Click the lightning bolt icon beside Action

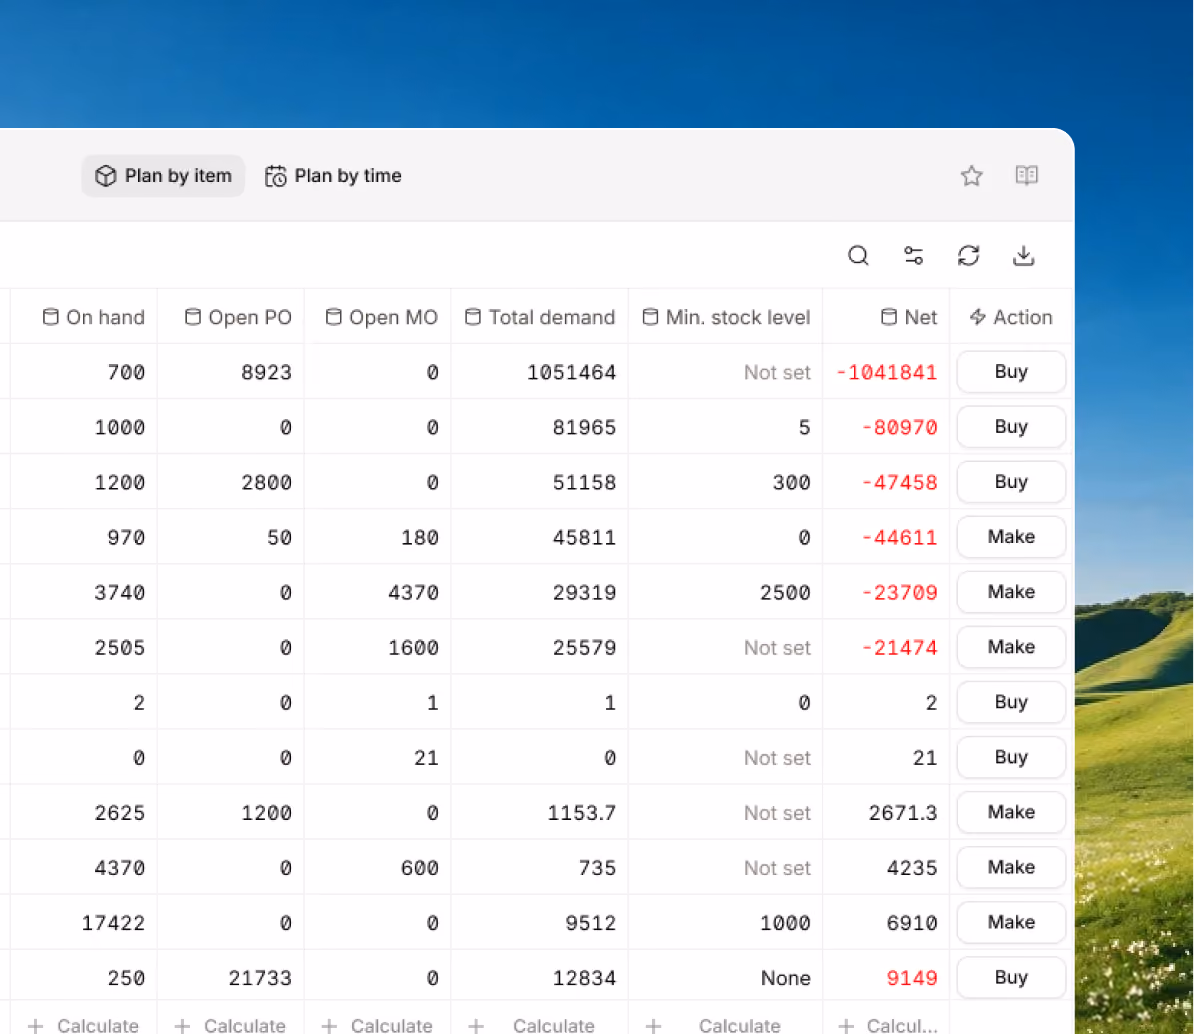coord(978,317)
